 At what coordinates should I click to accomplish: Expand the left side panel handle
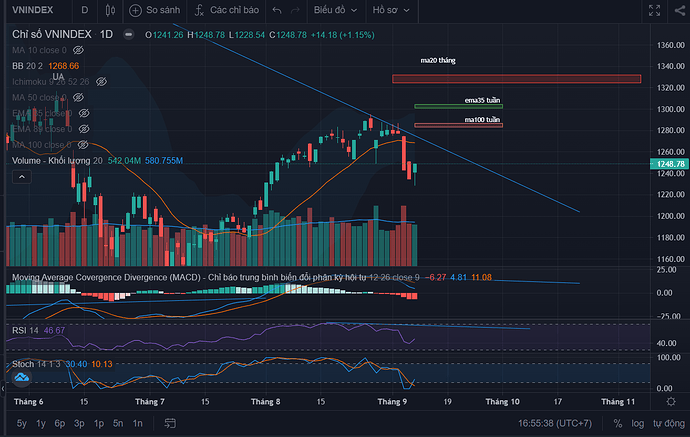3,388
